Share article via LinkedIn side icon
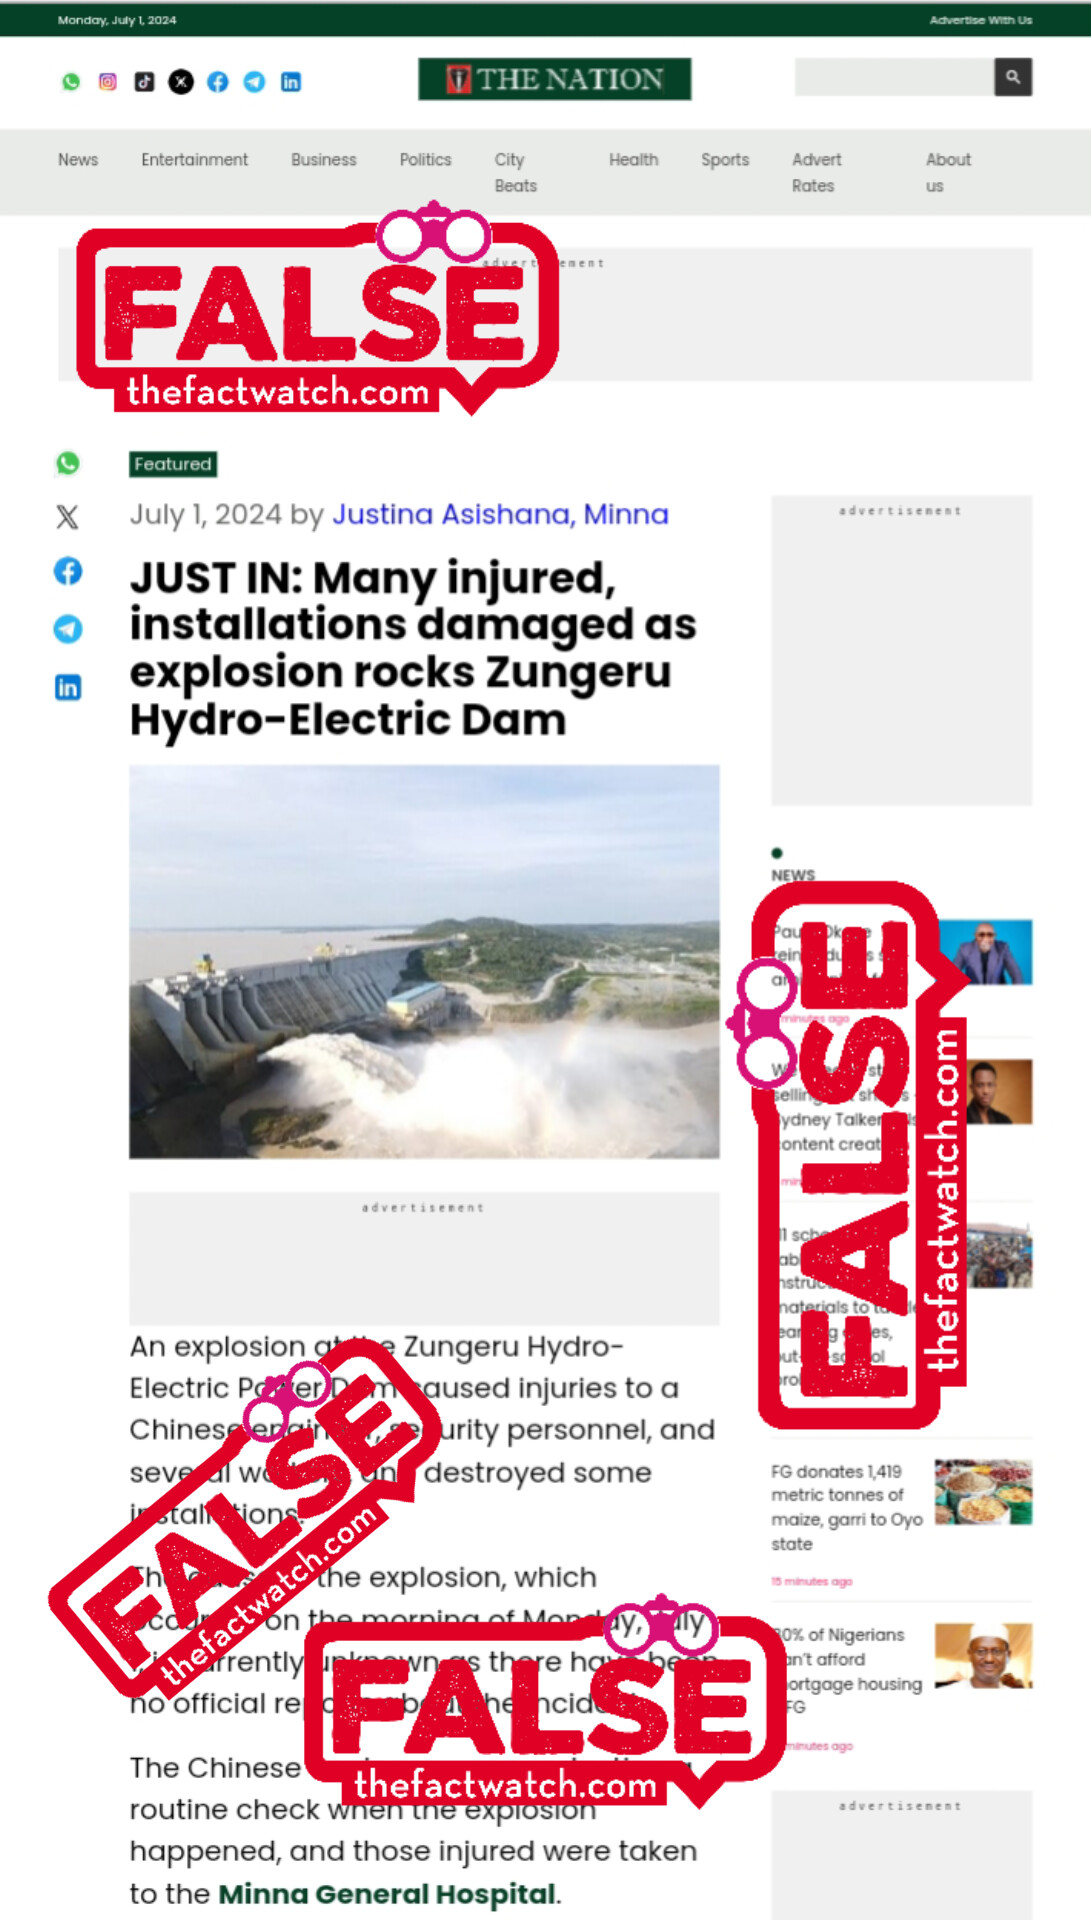 pos(68,687)
